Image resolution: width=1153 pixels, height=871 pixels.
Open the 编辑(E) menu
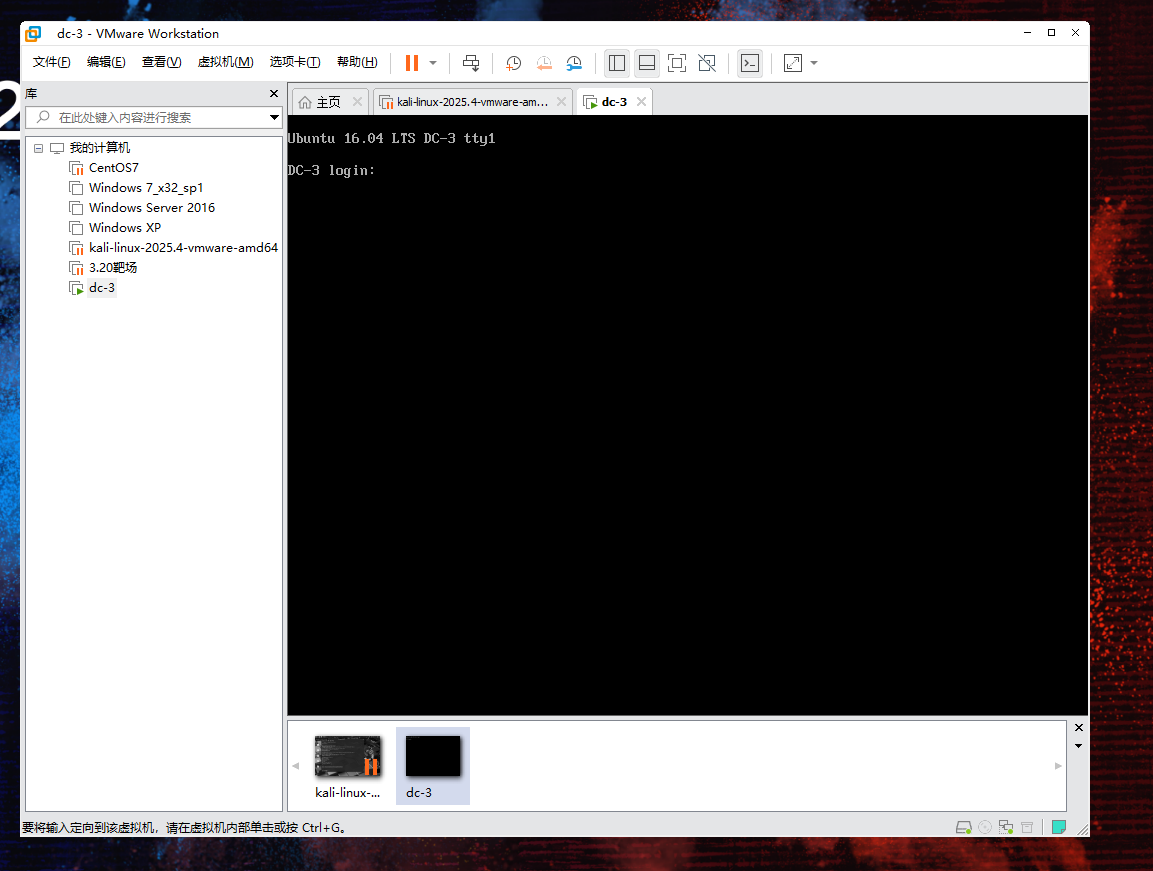[x=106, y=62]
